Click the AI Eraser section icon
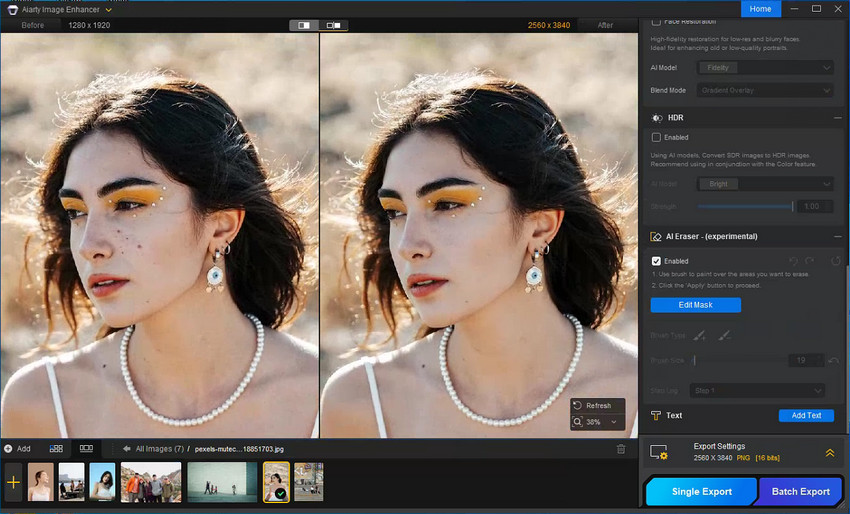Viewport: 850px width, 514px height. tap(656, 236)
